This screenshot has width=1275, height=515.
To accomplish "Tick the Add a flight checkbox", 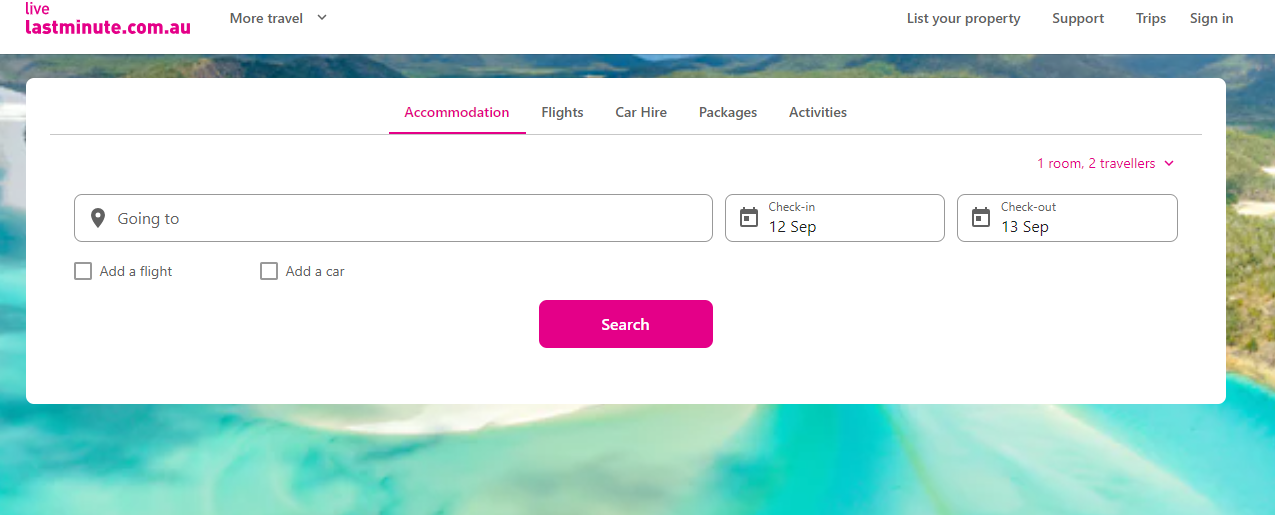I will pos(83,271).
